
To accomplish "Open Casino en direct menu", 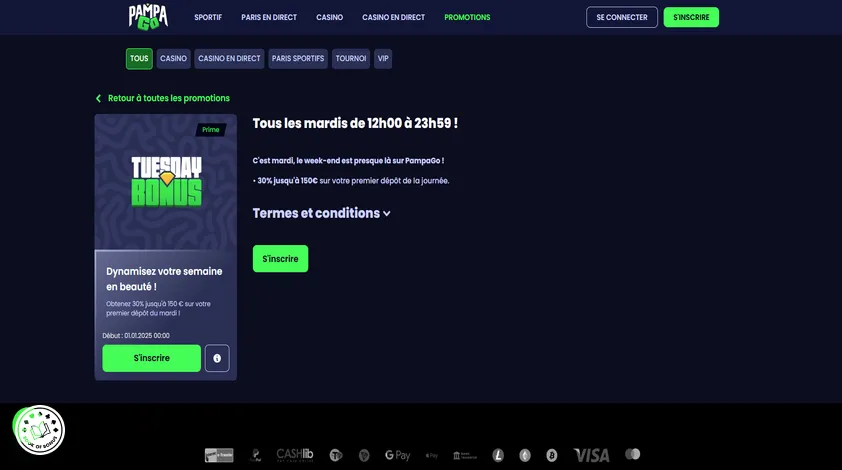I will (x=393, y=17).
